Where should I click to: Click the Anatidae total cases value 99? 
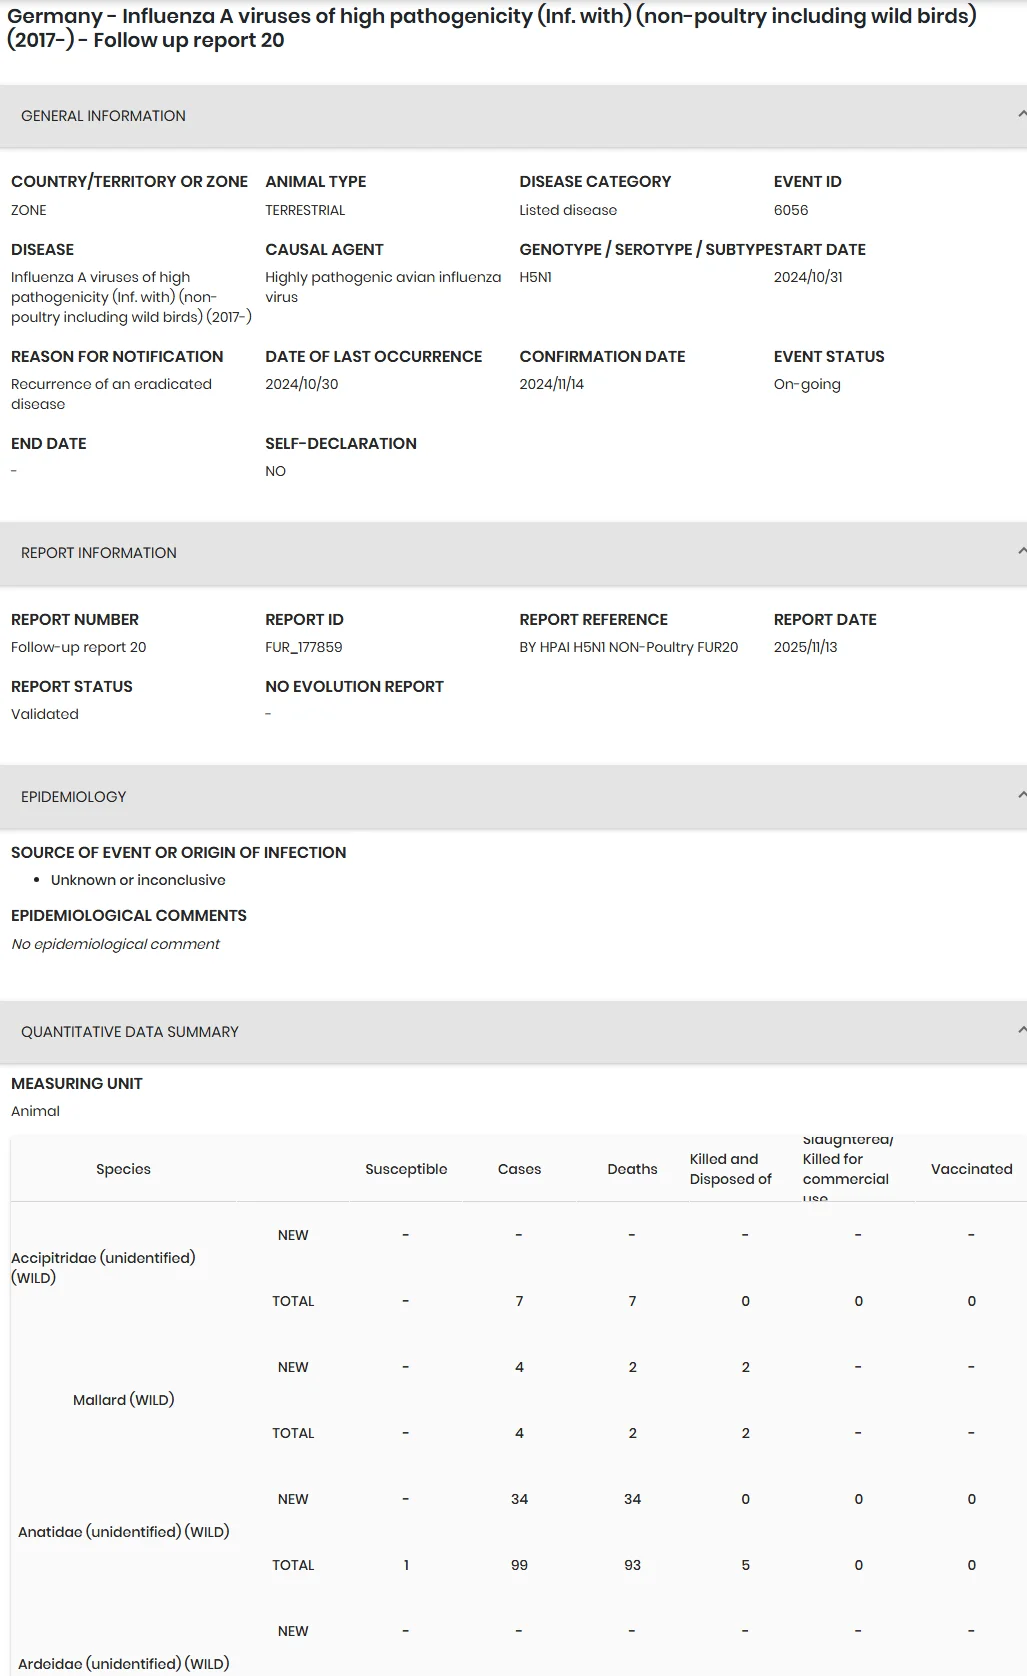pyautogui.click(x=519, y=1565)
